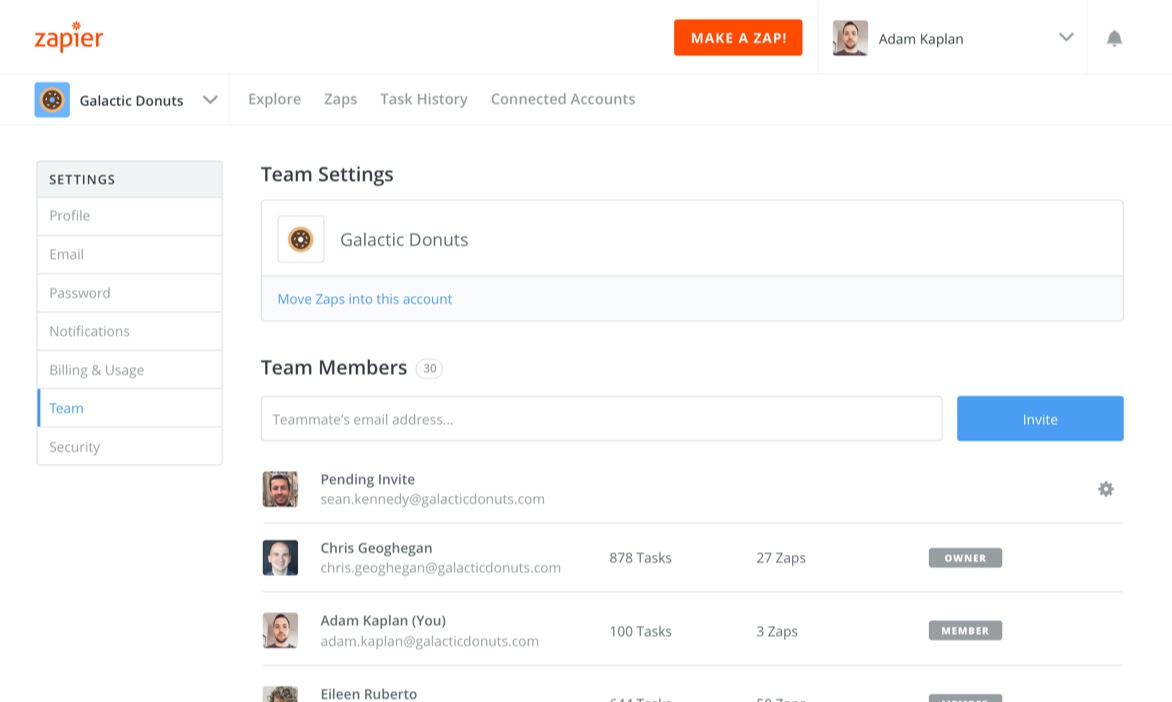Open the Security settings section
The height and width of the screenshot is (702, 1172).
click(74, 447)
